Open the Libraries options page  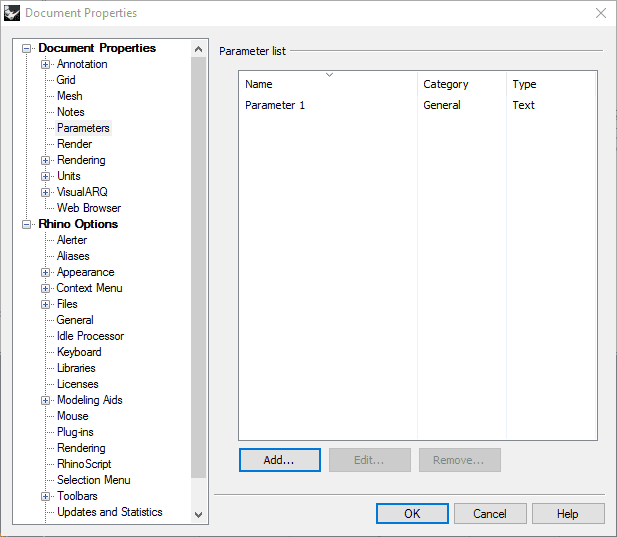coord(76,368)
